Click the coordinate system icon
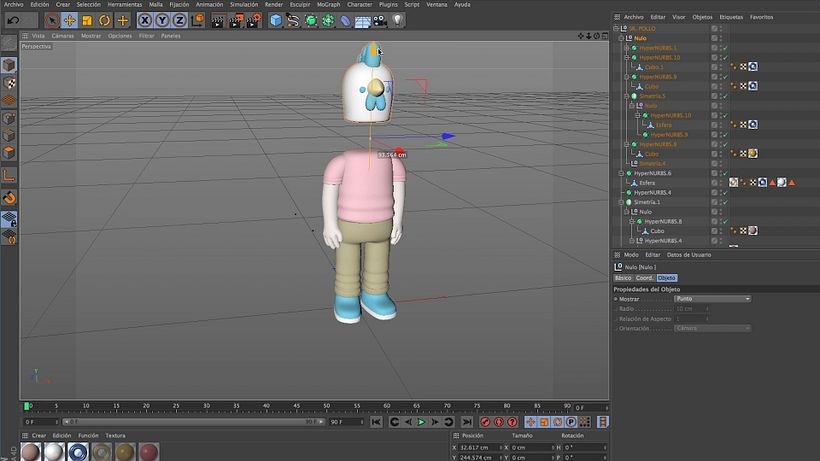 point(198,20)
